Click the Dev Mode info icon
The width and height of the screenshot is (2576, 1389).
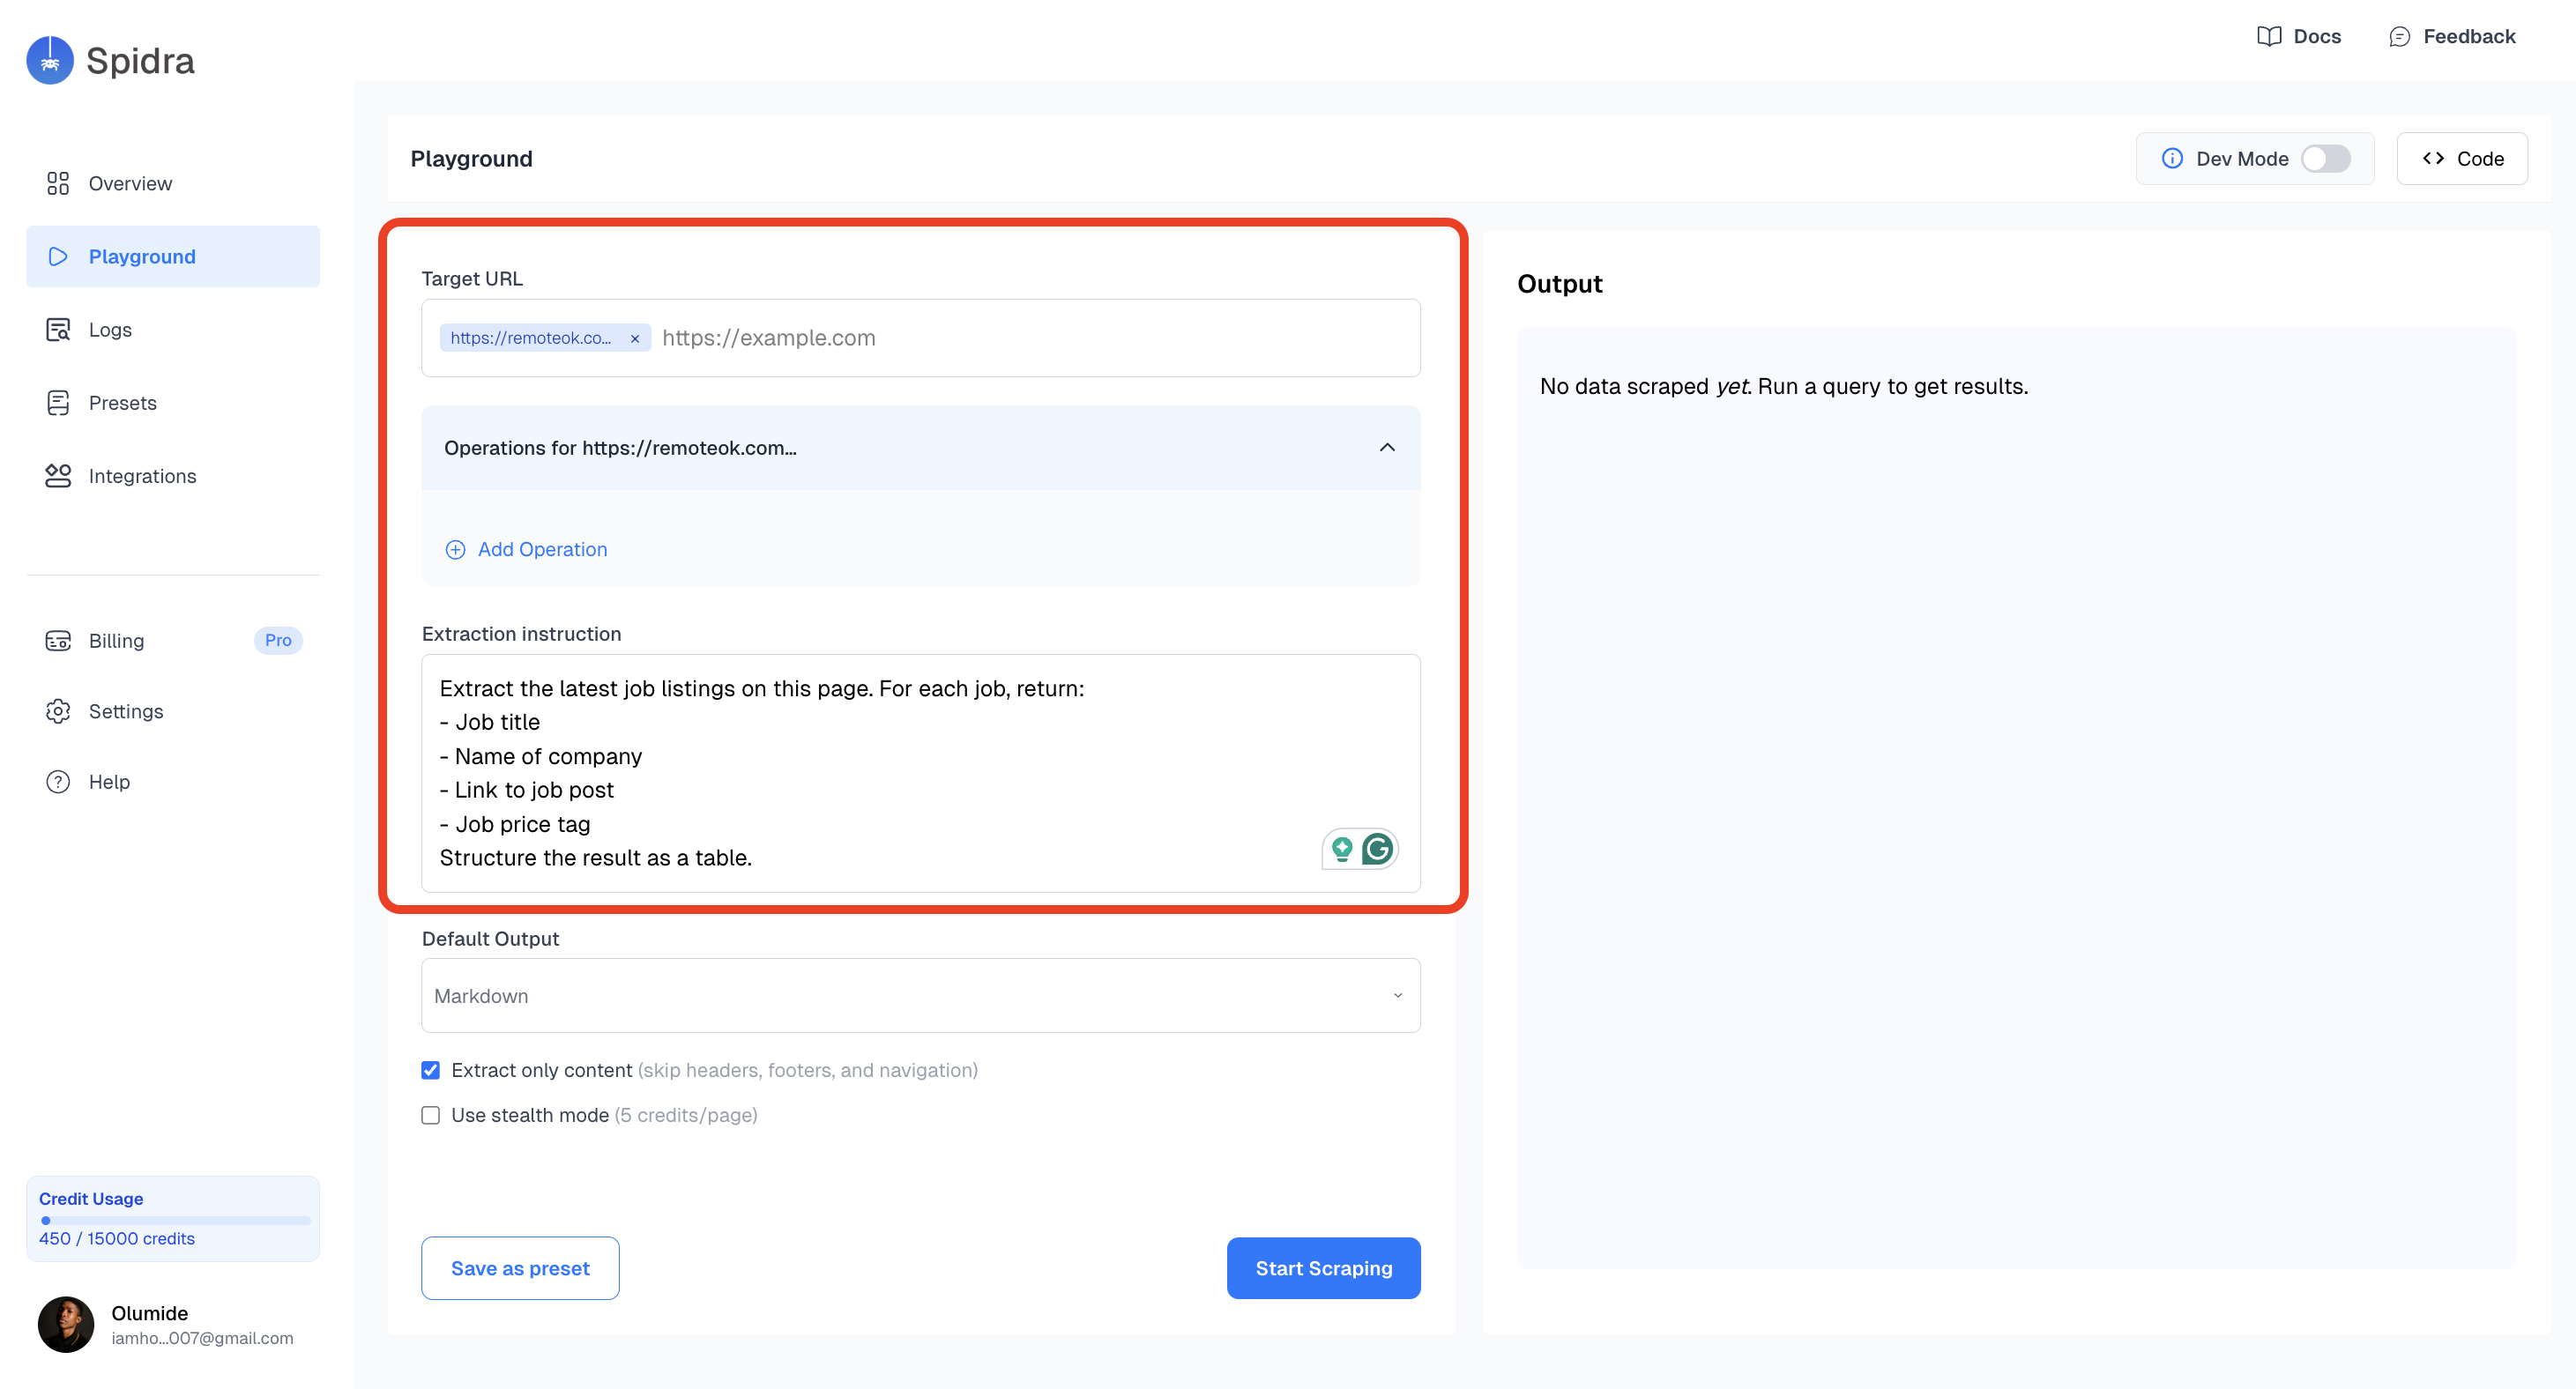[x=2171, y=158]
